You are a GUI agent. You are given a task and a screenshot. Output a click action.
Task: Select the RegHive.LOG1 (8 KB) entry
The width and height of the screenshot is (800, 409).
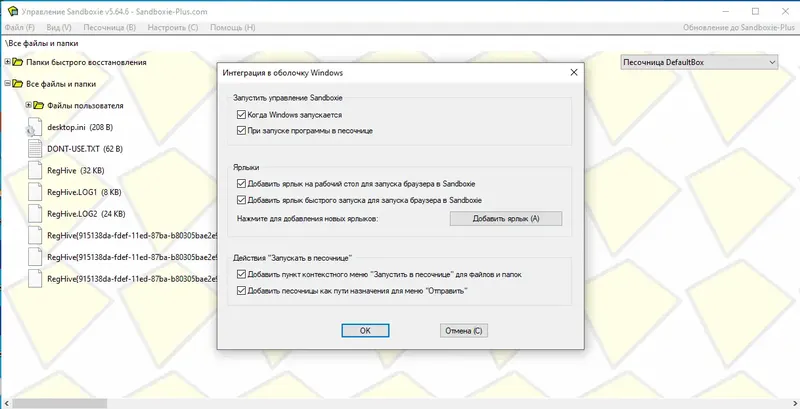(x=84, y=192)
